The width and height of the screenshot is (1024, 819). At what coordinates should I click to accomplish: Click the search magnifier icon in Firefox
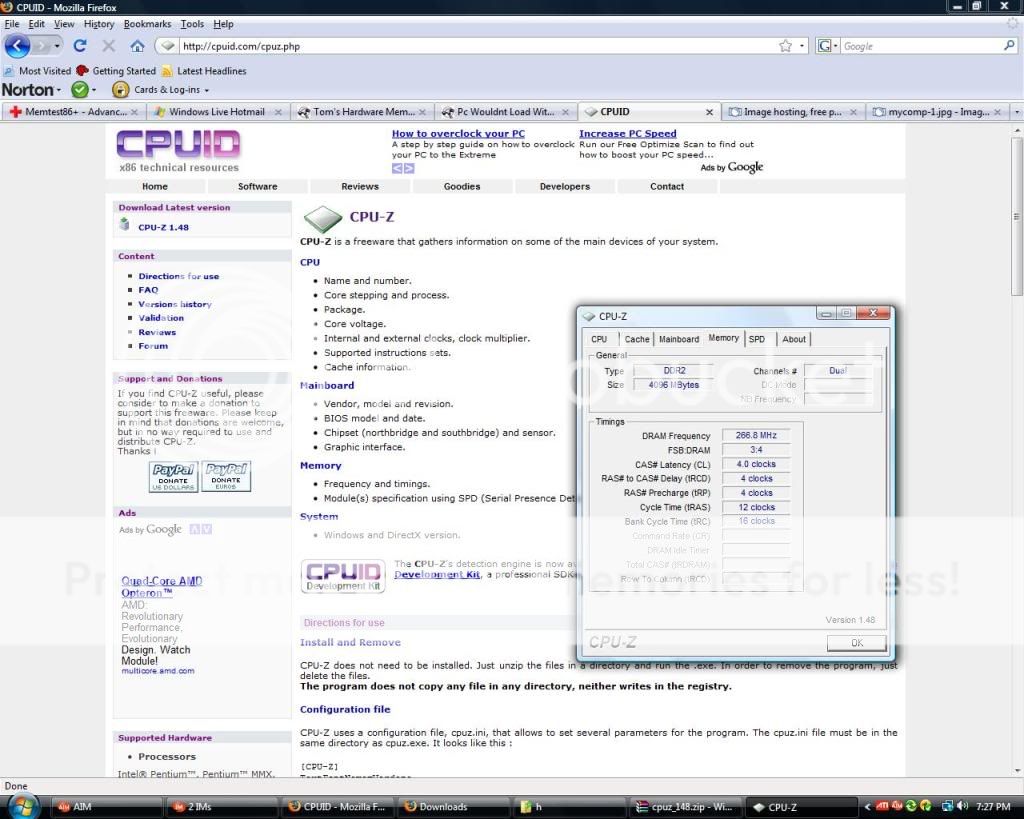coord(1009,46)
